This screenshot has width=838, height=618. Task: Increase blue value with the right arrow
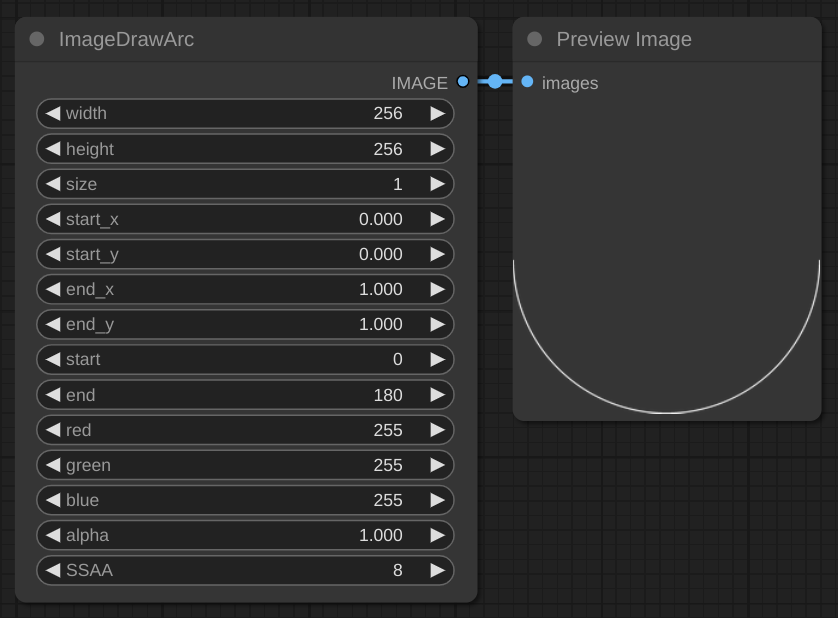[437, 500]
